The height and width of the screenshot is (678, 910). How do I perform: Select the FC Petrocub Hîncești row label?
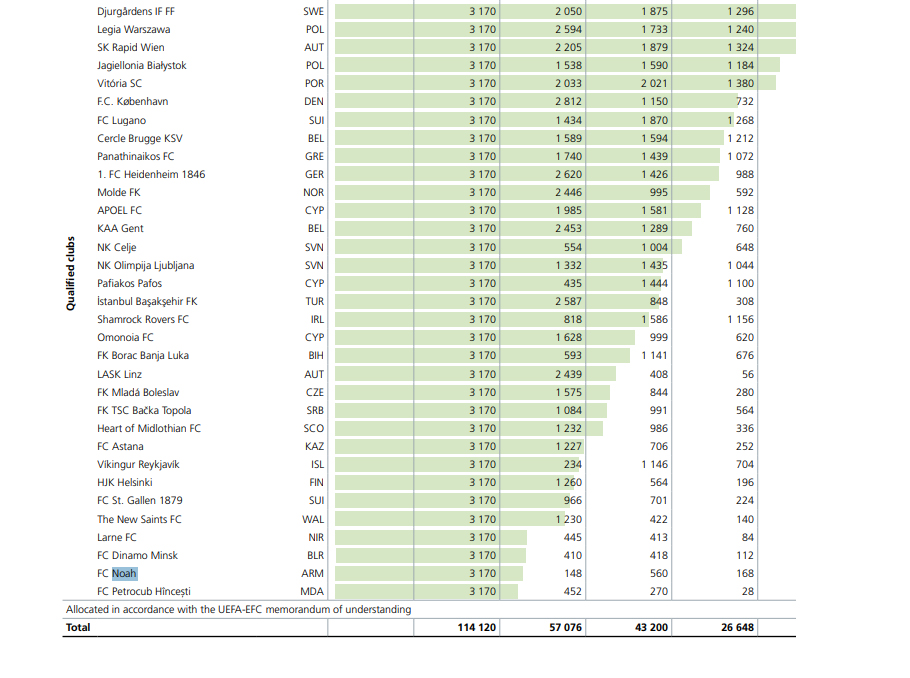(143, 591)
